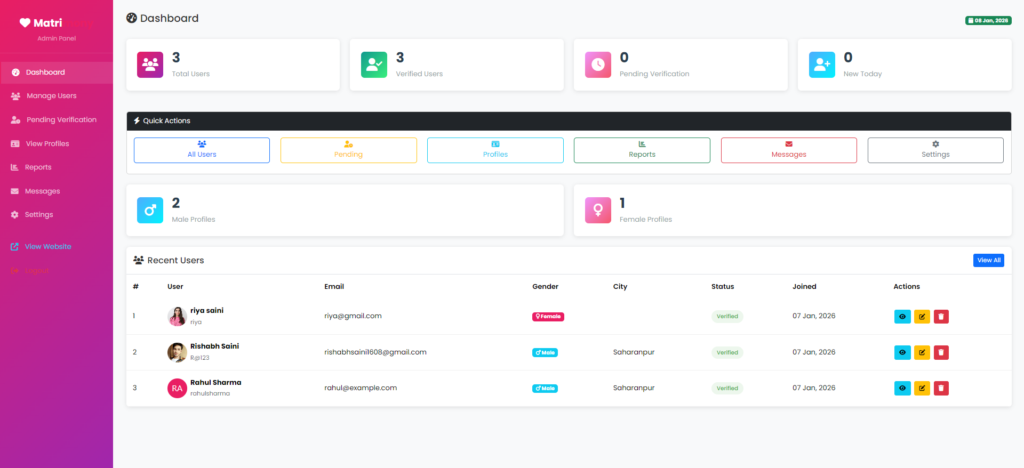Click the Verified status for riya saini
The width and height of the screenshot is (1024, 468).
click(x=727, y=317)
